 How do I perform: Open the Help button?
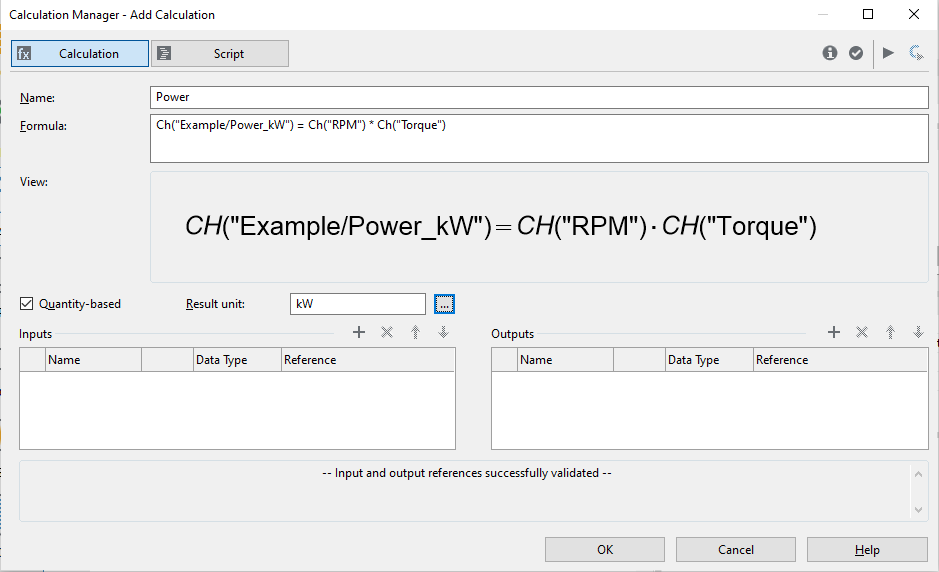coord(867,549)
